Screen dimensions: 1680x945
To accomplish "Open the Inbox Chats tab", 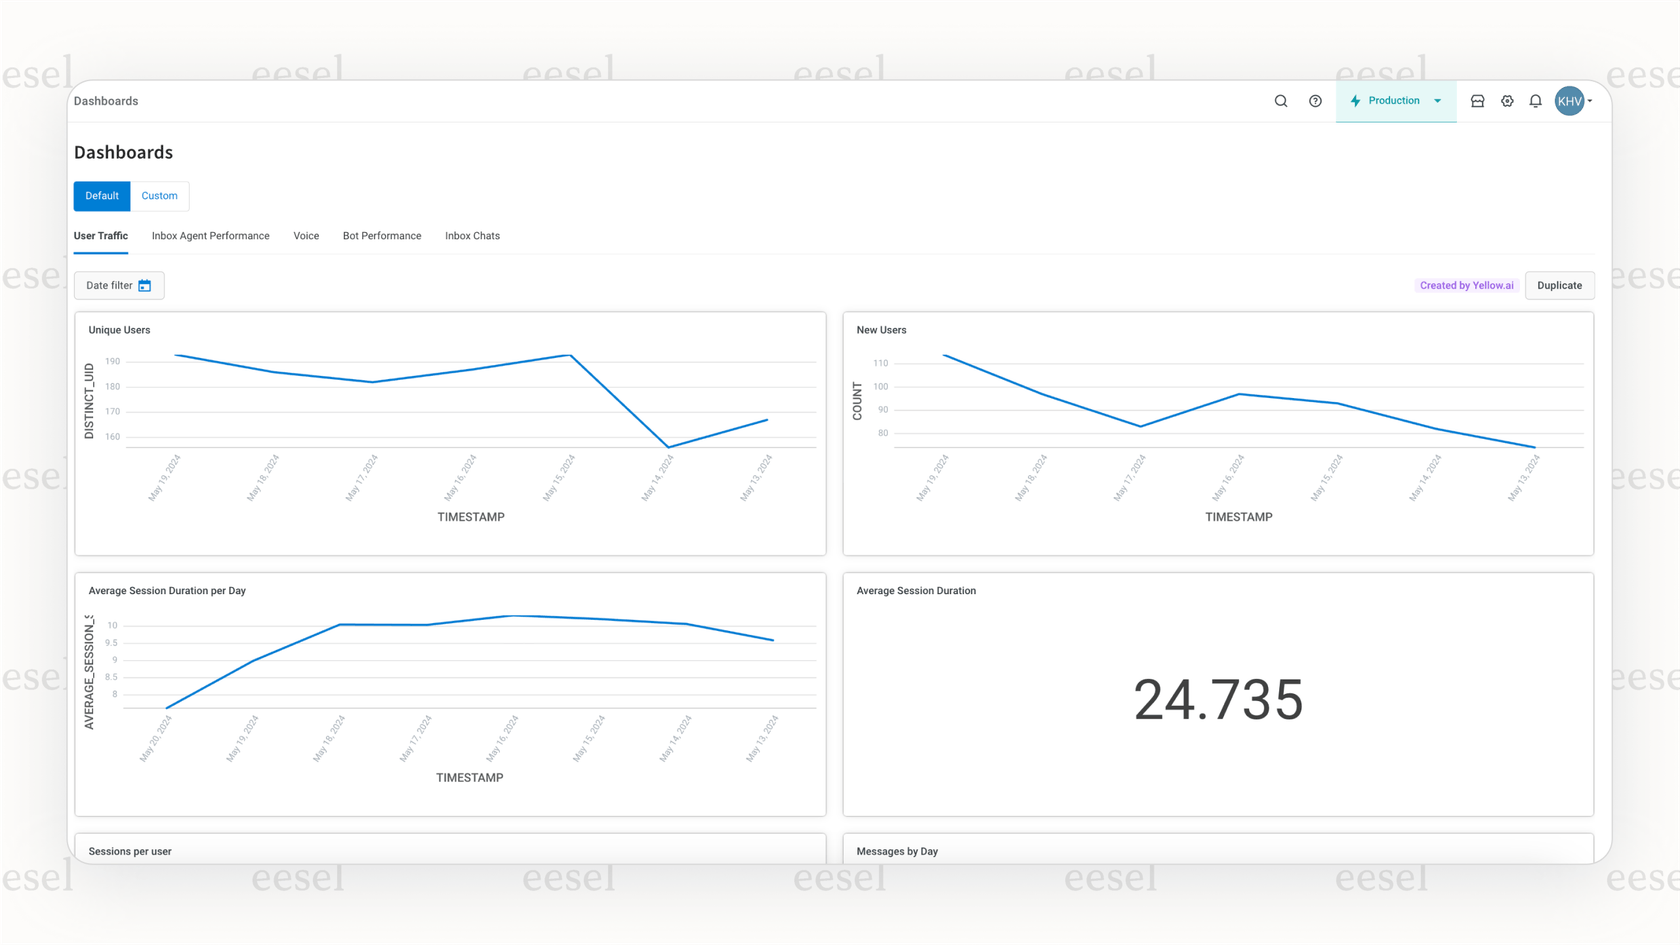I will point(472,235).
